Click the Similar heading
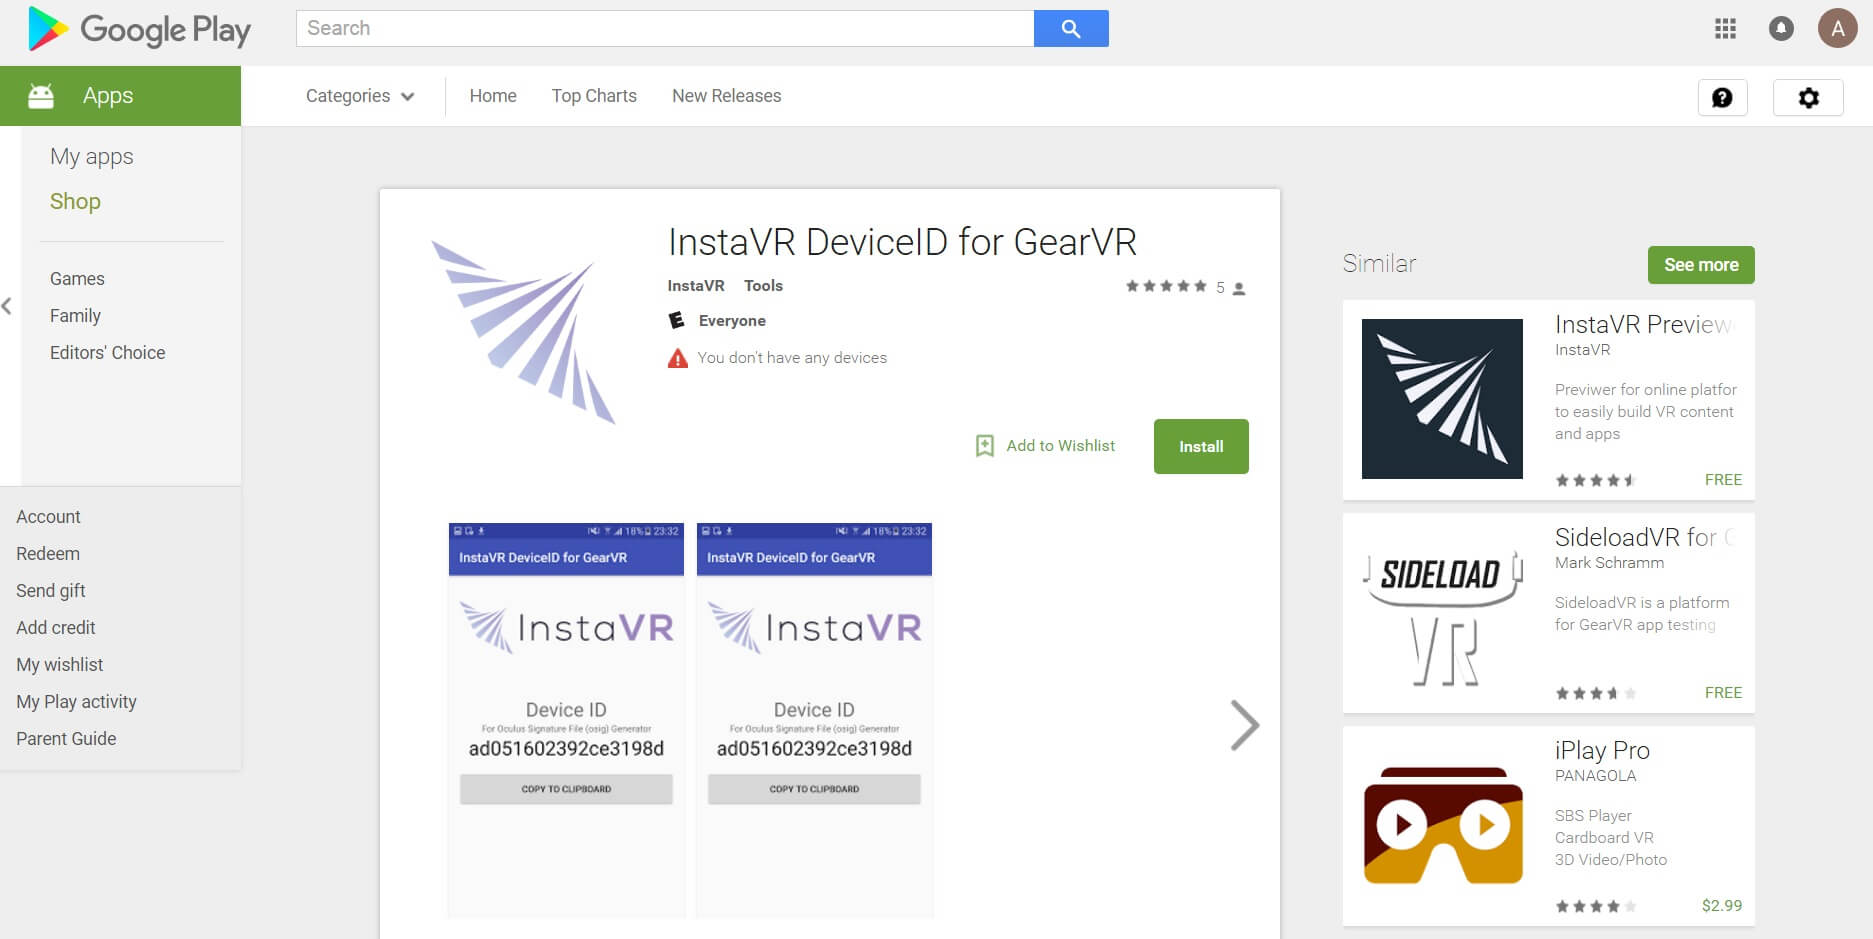 pos(1379,264)
